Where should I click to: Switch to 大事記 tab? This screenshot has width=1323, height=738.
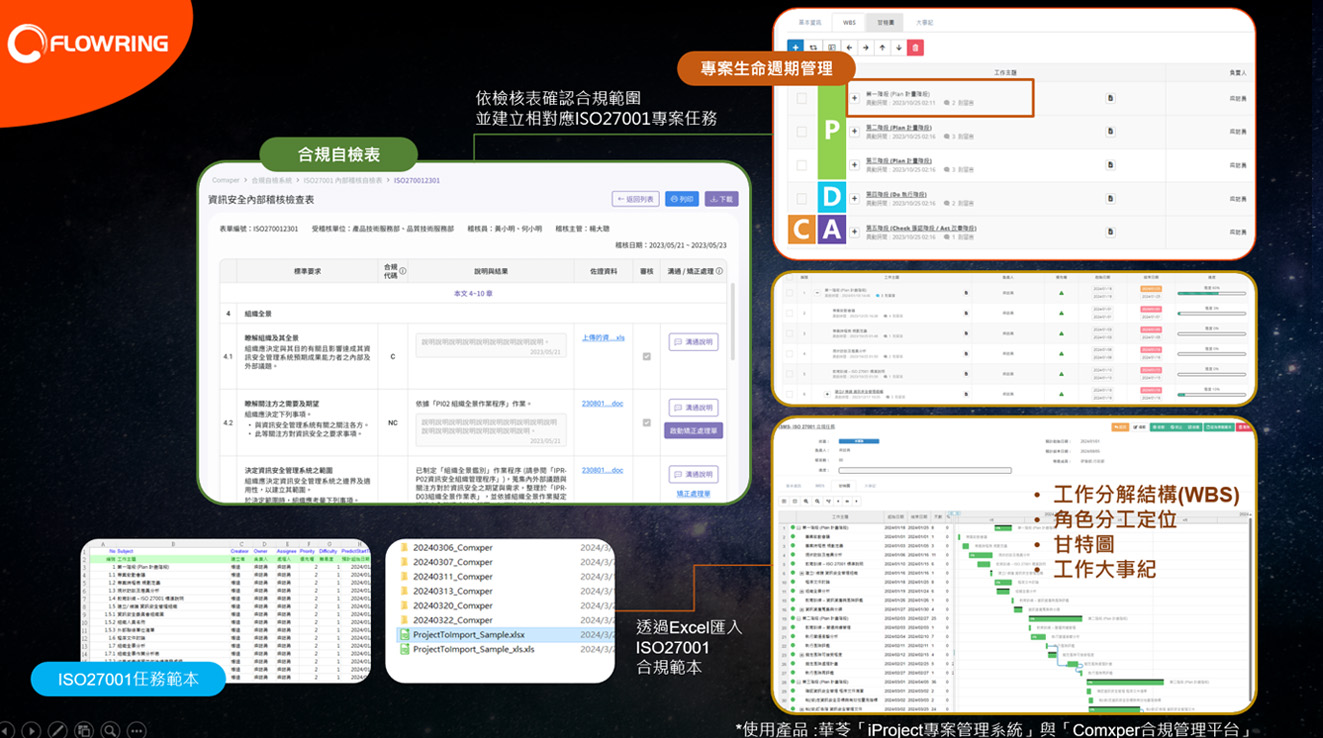point(925,21)
